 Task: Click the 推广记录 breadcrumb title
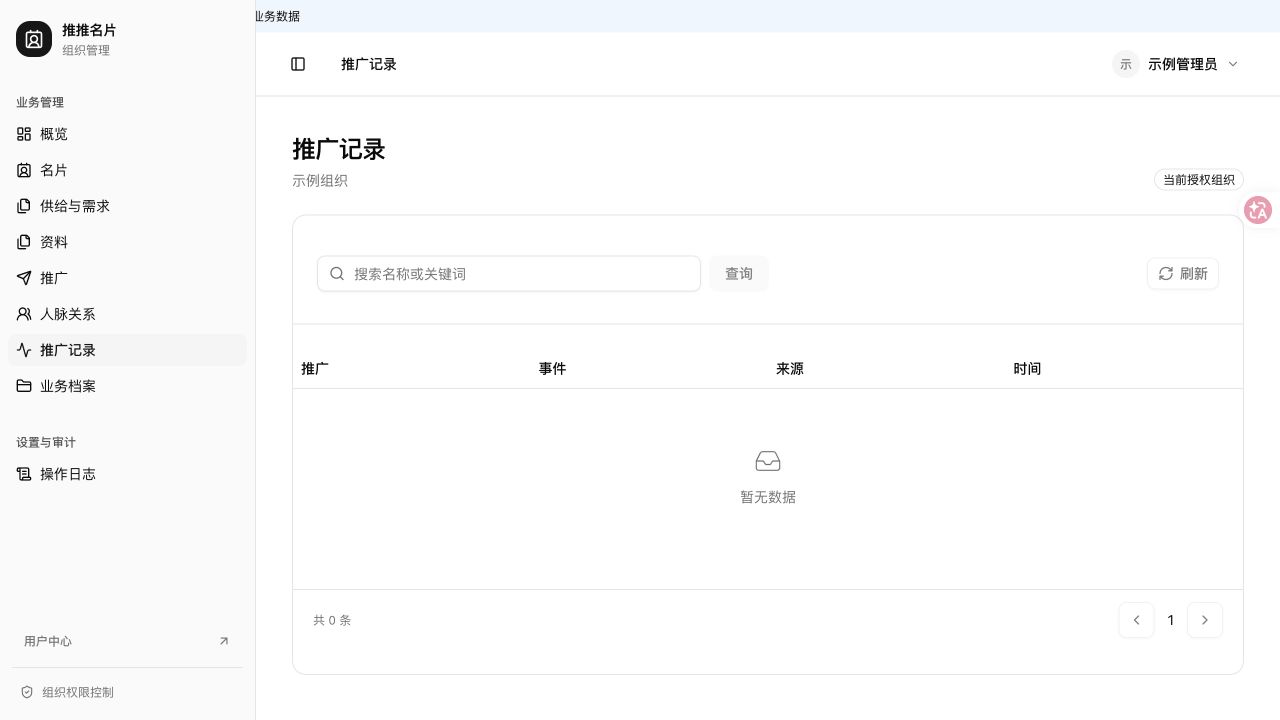[x=369, y=64]
